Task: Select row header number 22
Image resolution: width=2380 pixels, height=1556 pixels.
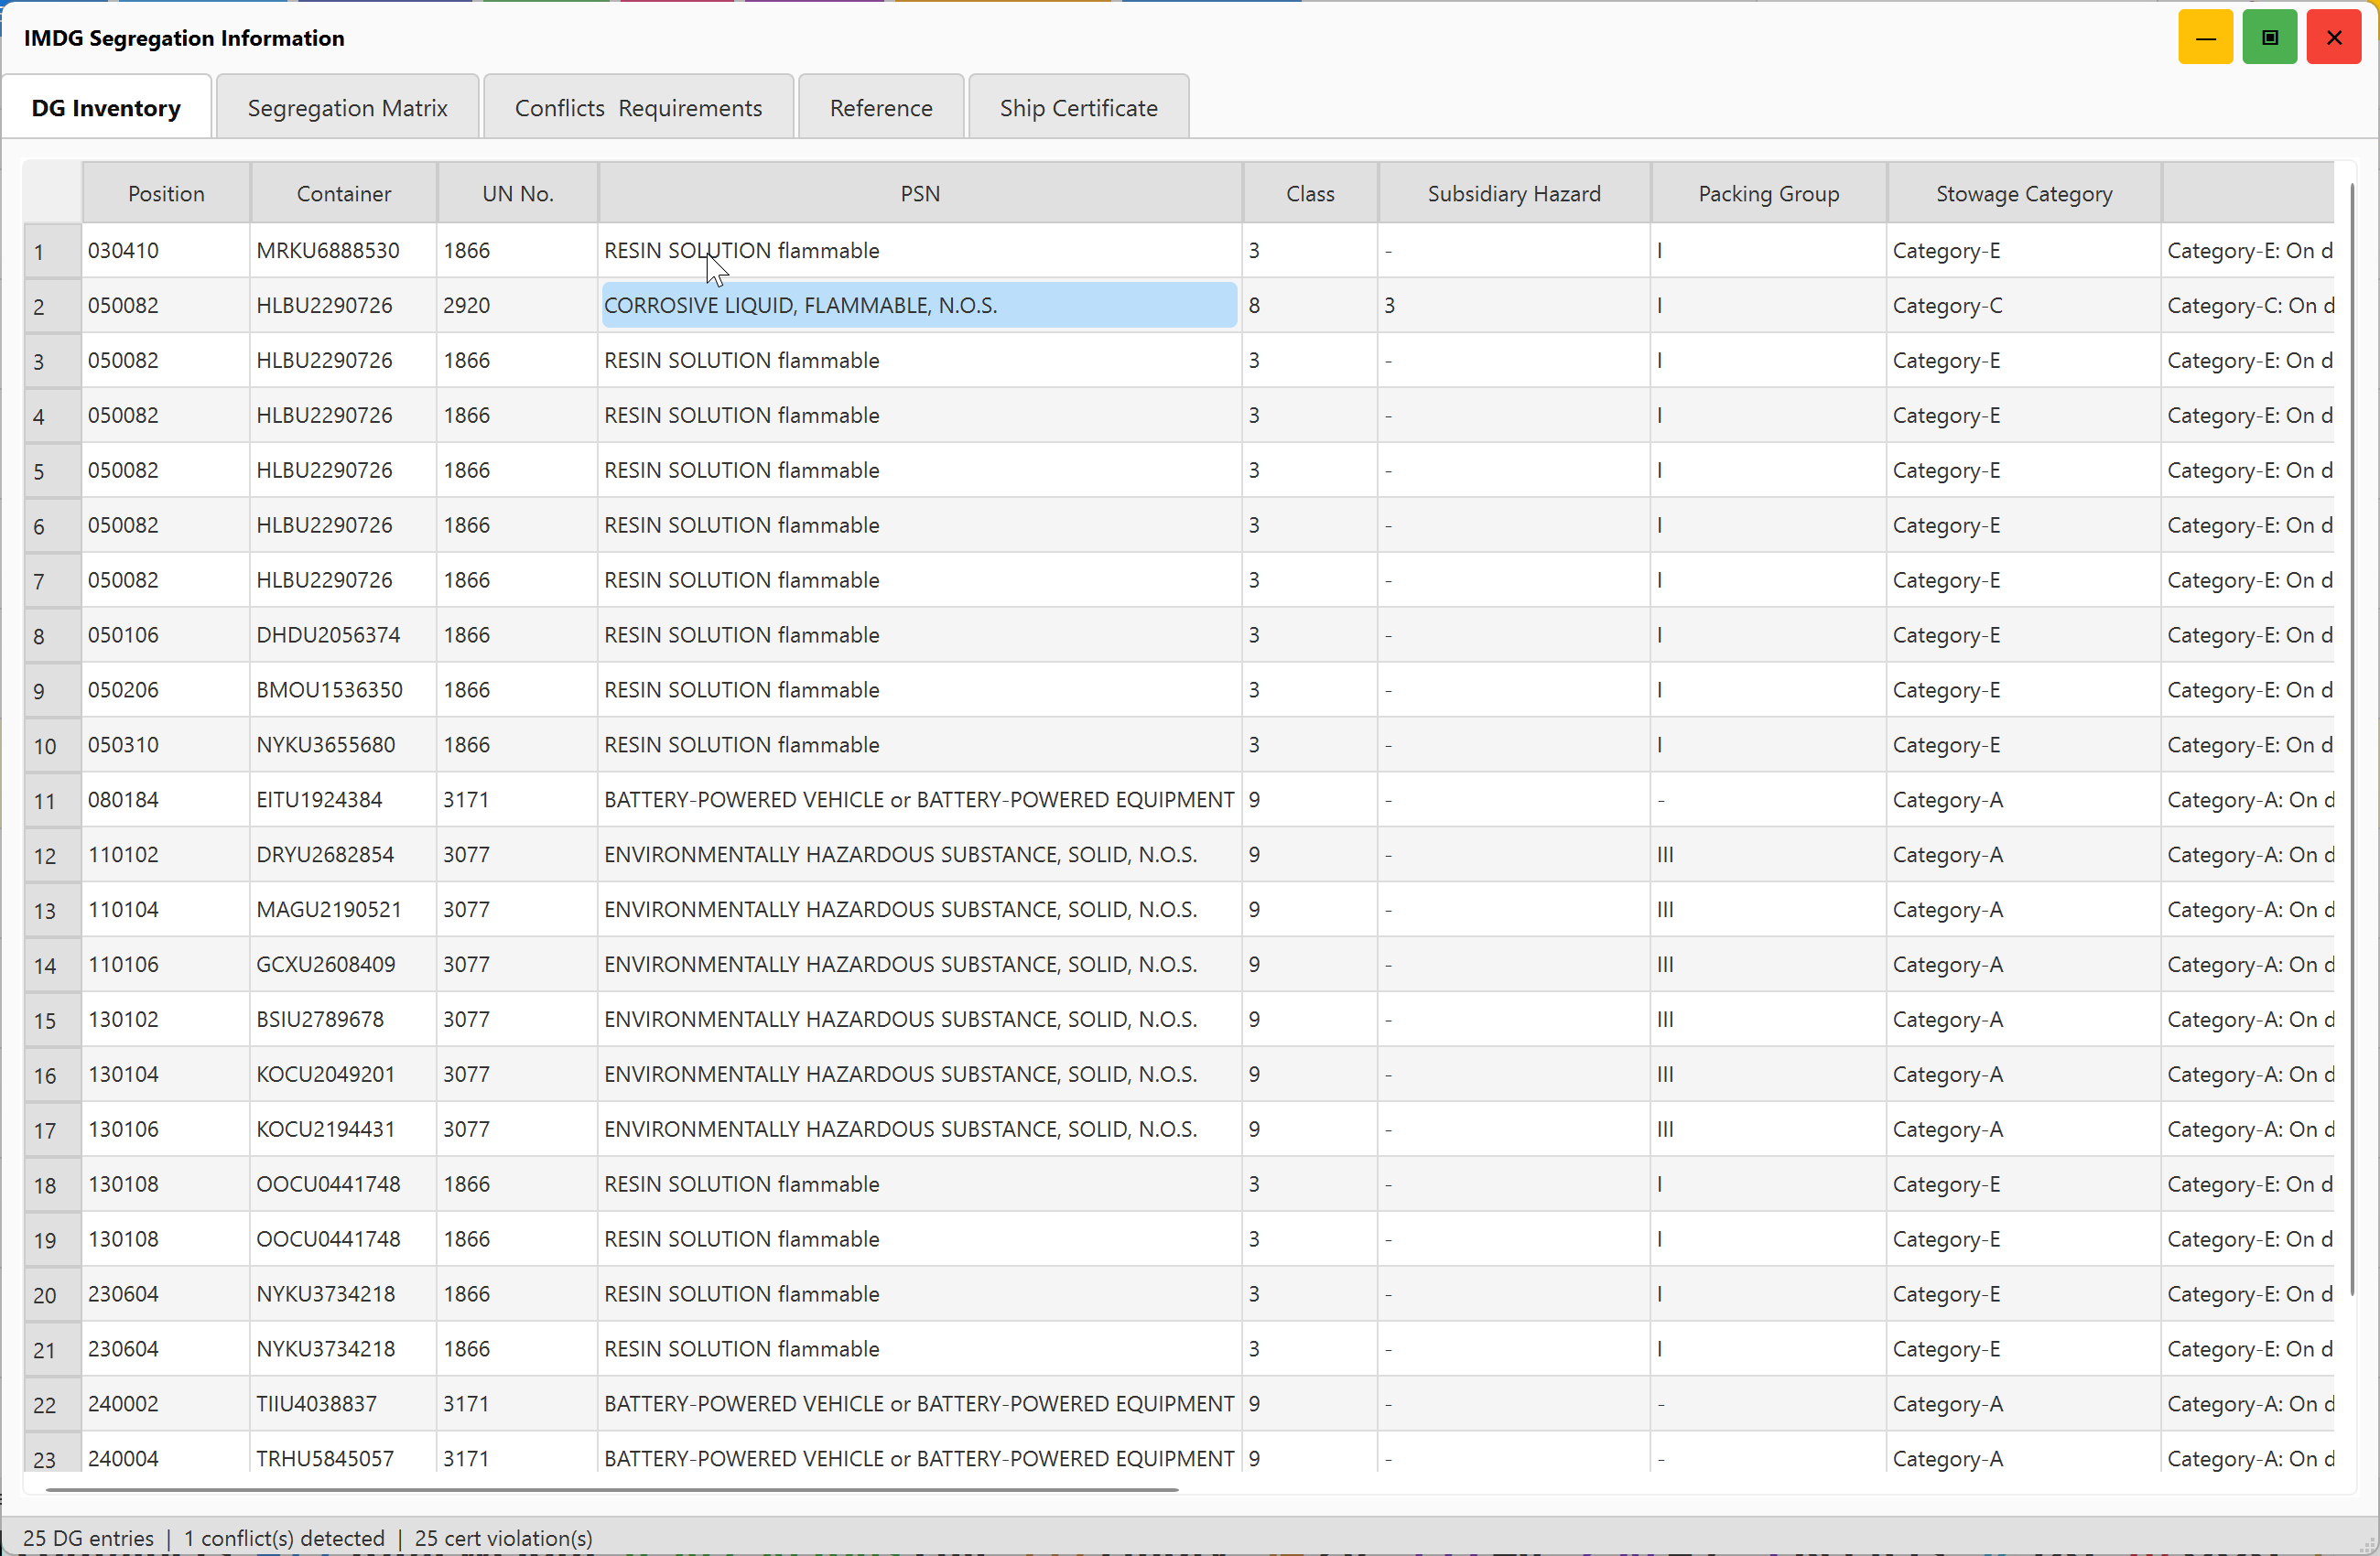Action: coord(52,1405)
